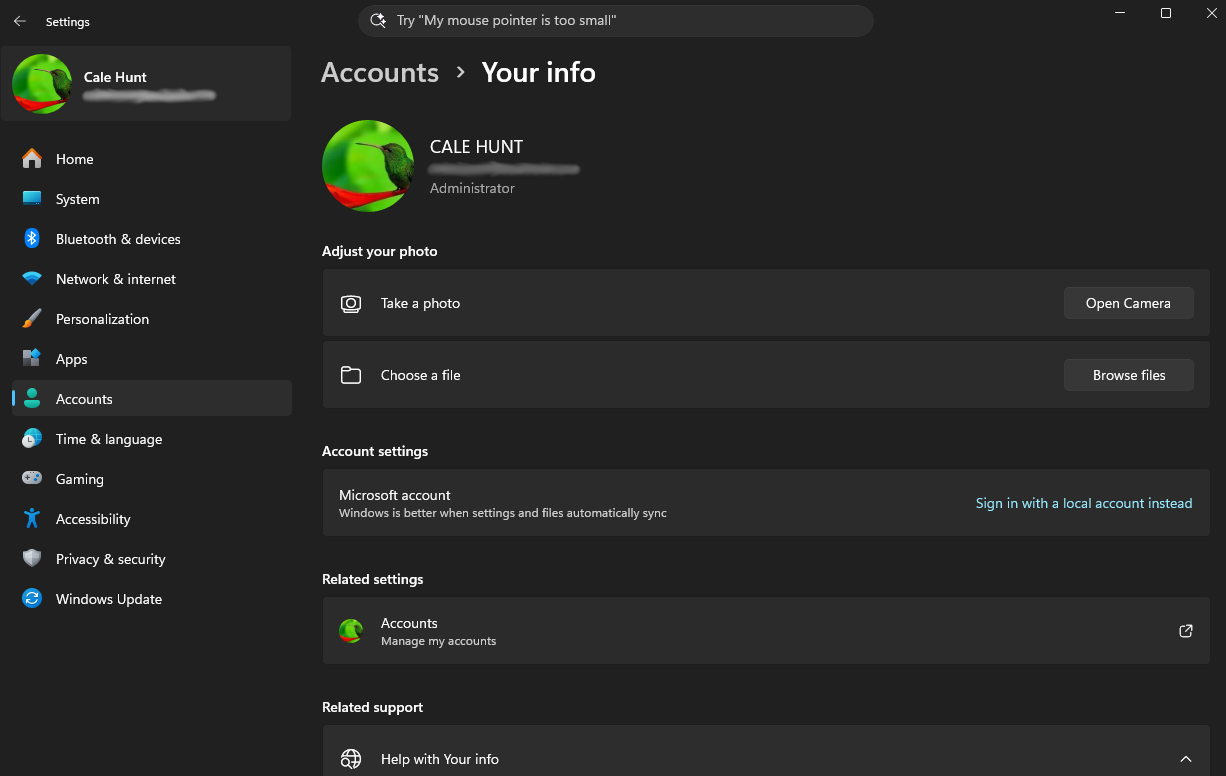Image resolution: width=1226 pixels, height=776 pixels.
Task: Click the Microsoft account row
Action: pos(766,503)
